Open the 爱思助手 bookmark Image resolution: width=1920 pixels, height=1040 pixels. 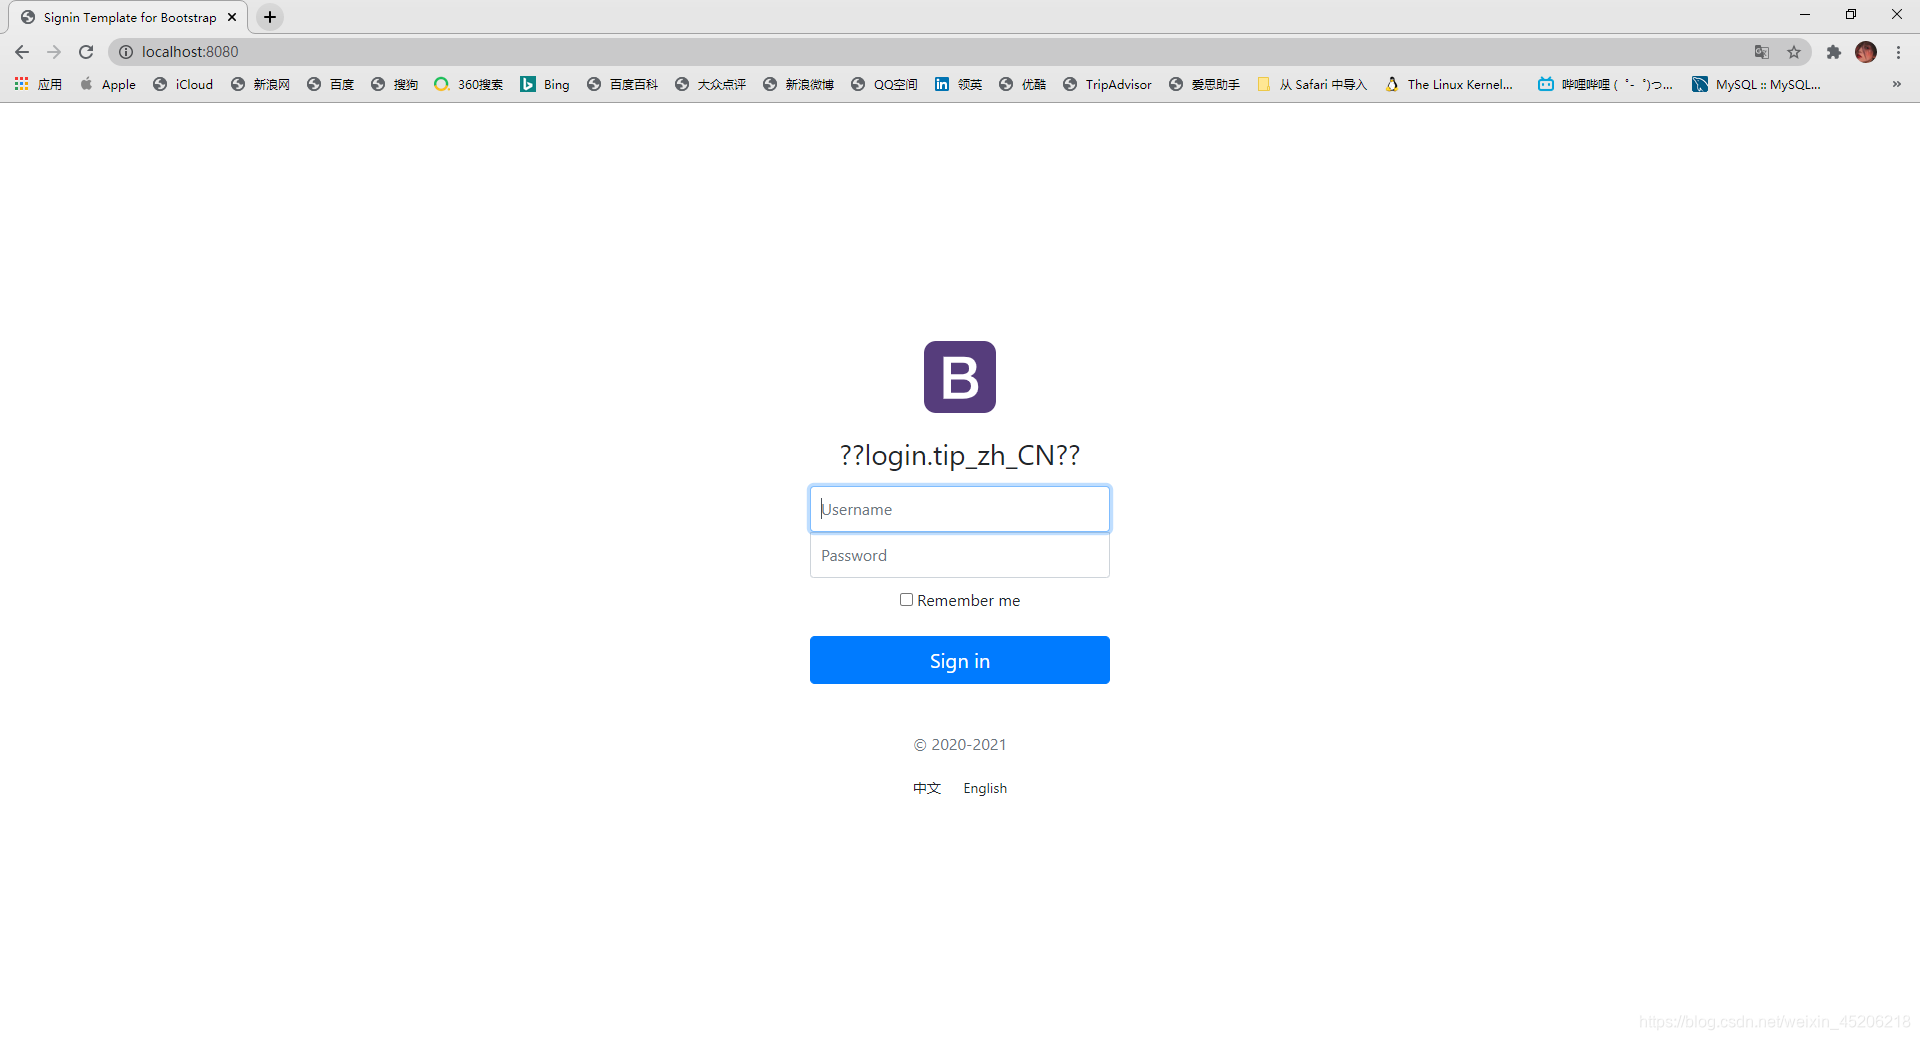coord(1204,84)
